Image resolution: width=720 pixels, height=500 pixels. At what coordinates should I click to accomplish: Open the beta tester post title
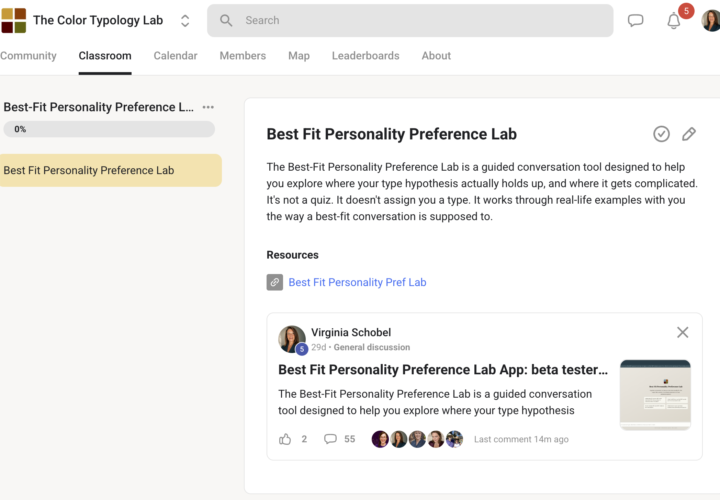click(x=443, y=370)
